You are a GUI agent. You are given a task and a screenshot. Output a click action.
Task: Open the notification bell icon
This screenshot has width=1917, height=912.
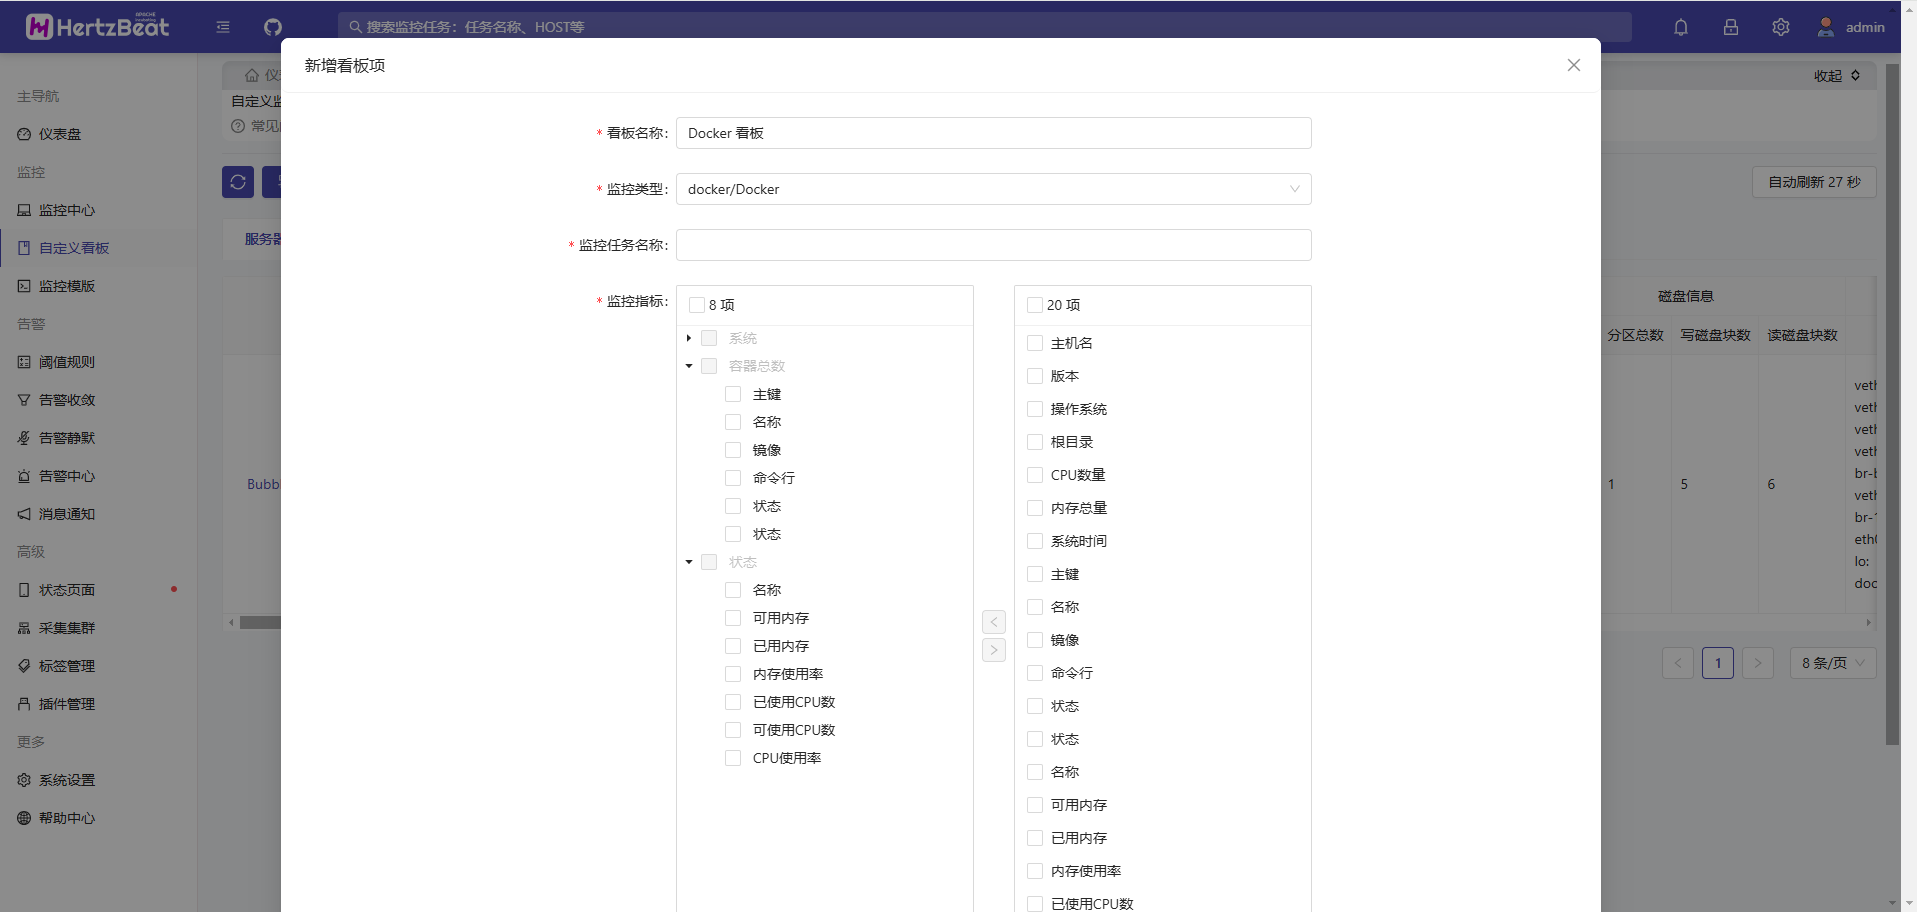tap(1681, 27)
